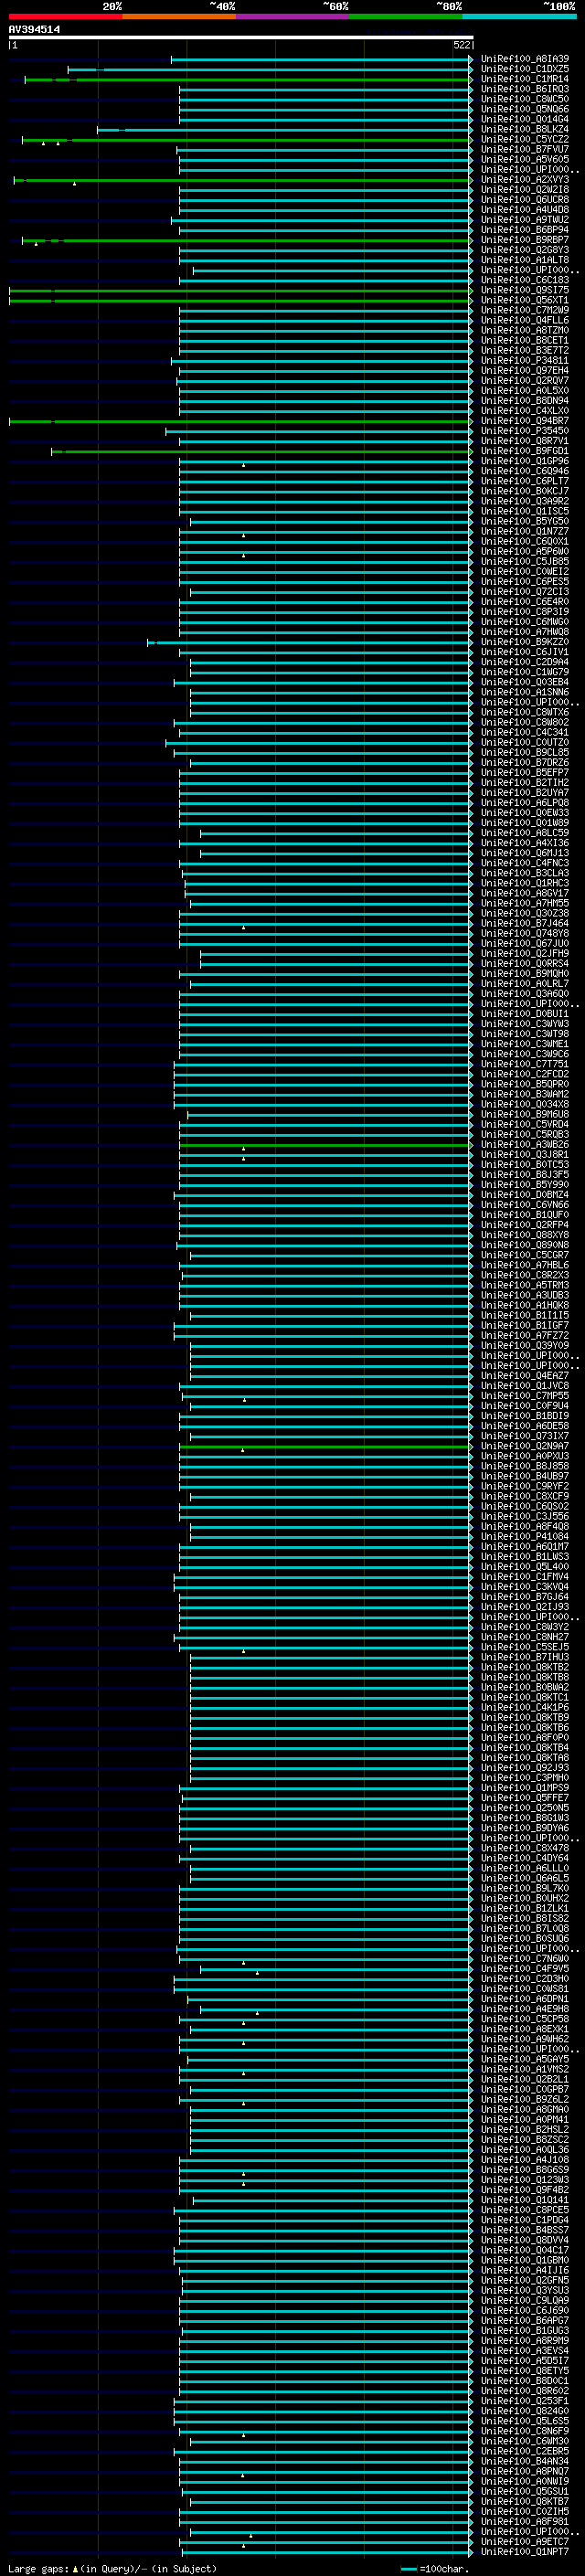Click the hit label UniRef100_A1ALT8
Image resolution: width=585 pixels, height=2576 pixels.
pos(525,260)
